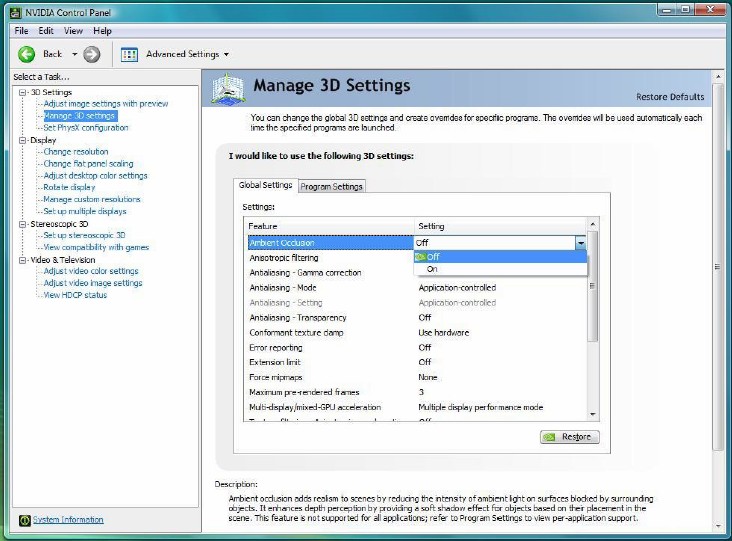Screen dimensions: 732x541
Task: Click main page scroll down arrow
Action: pos(718,526)
